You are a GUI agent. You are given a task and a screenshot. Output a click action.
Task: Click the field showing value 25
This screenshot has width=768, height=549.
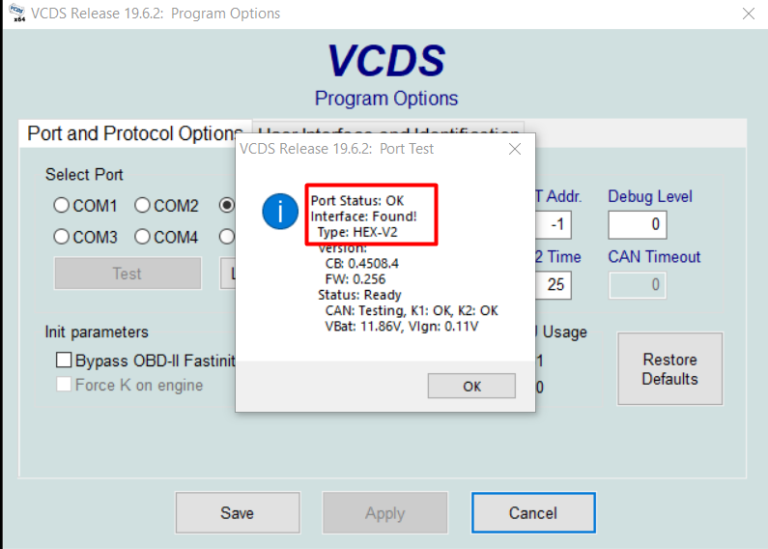pyautogui.click(x=553, y=285)
